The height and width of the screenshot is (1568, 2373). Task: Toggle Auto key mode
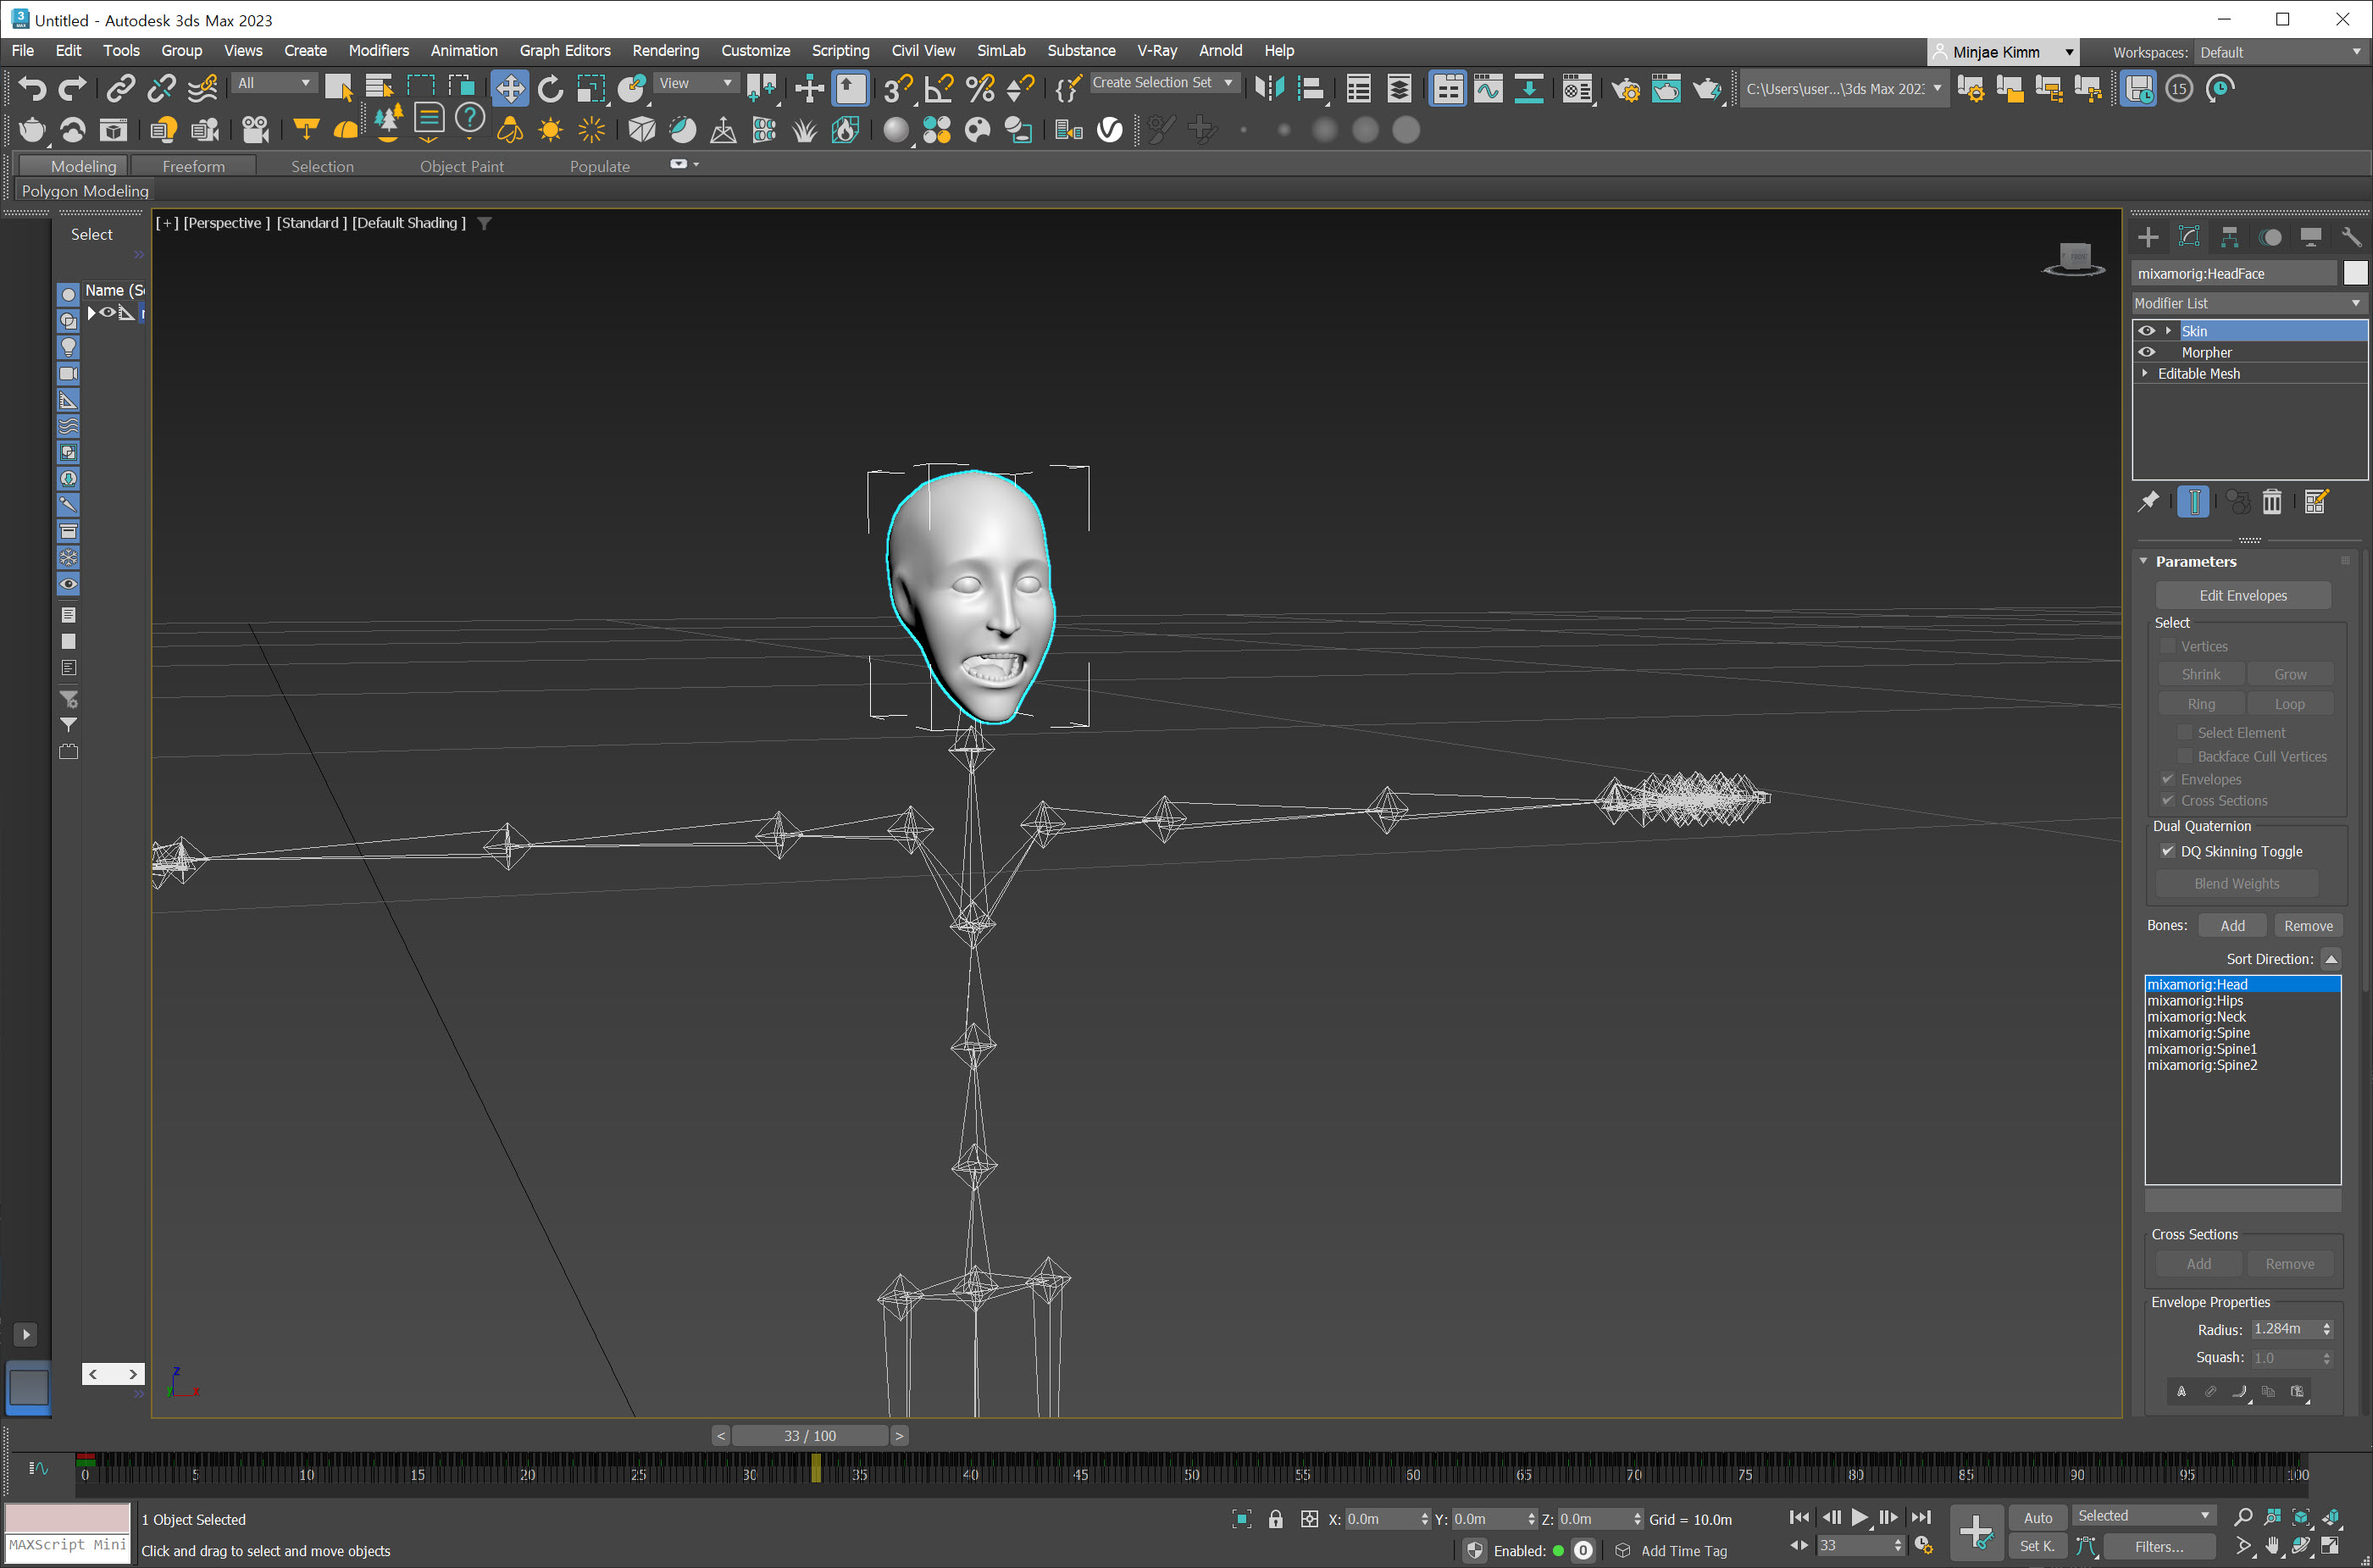point(2037,1518)
